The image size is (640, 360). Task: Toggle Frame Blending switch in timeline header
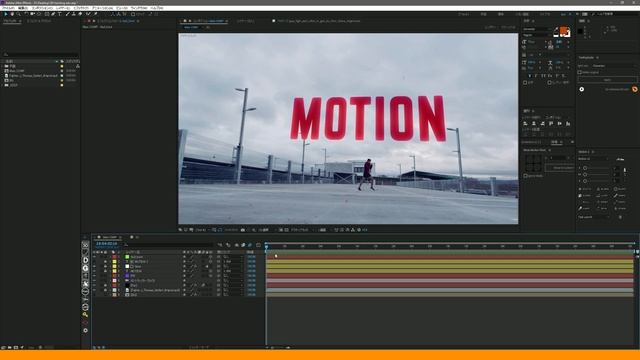243,245
